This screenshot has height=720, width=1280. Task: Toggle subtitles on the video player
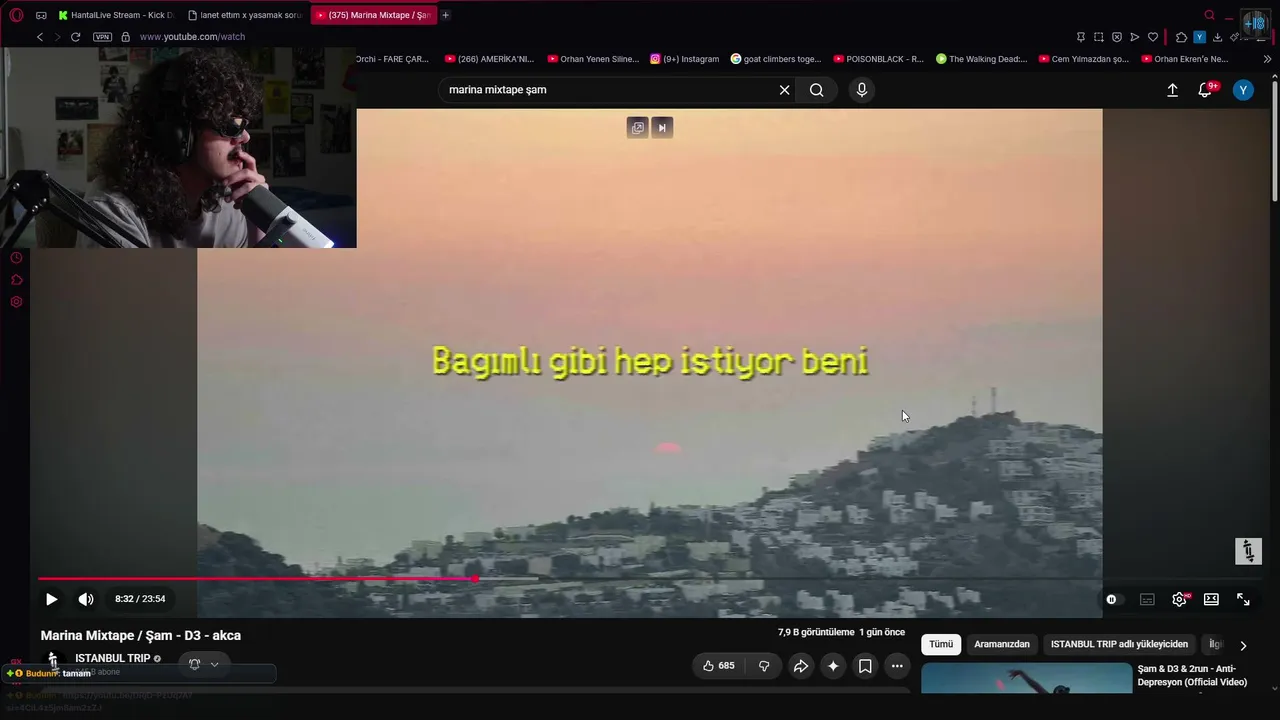tap(1147, 599)
